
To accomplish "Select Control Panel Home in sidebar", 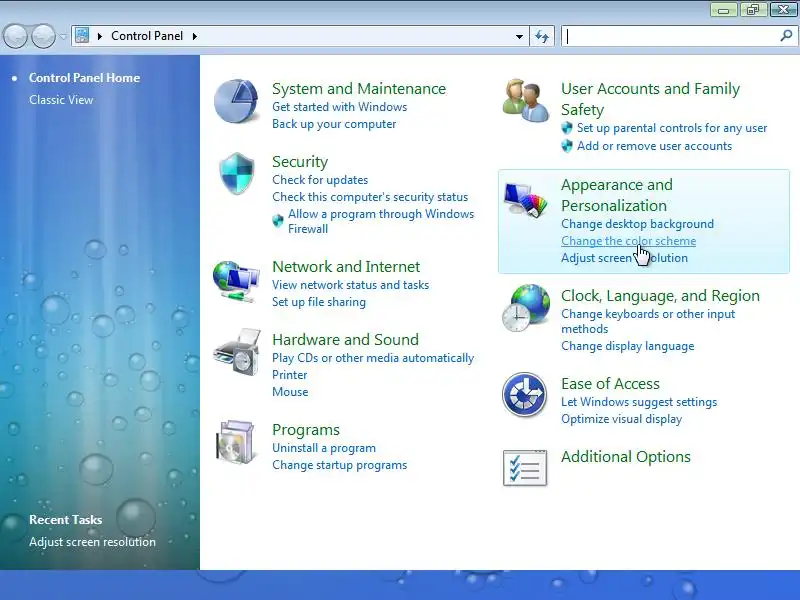I will pyautogui.click(x=84, y=78).
